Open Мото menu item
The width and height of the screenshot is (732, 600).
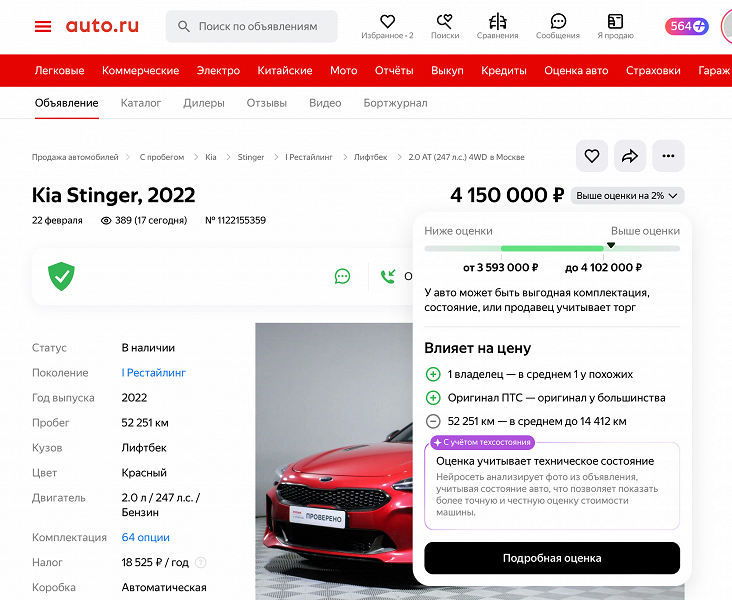click(344, 71)
